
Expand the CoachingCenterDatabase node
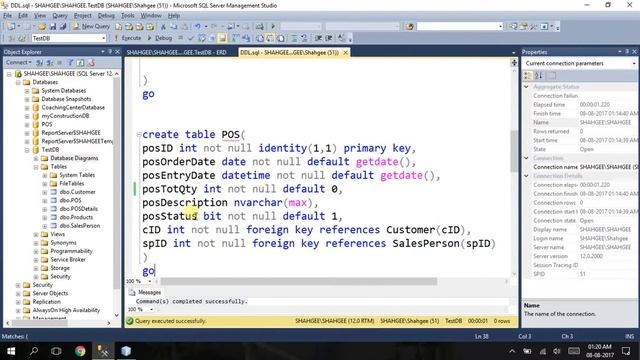point(27,107)
